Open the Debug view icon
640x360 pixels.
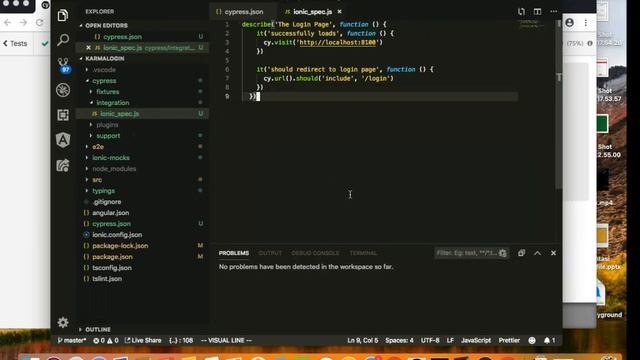tap(63, 90)
